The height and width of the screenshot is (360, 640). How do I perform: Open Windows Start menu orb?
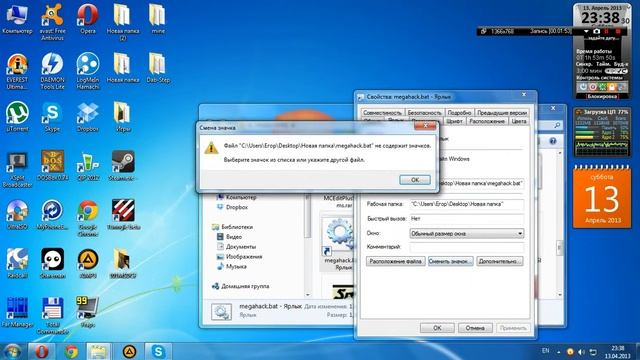coord(12,351)
